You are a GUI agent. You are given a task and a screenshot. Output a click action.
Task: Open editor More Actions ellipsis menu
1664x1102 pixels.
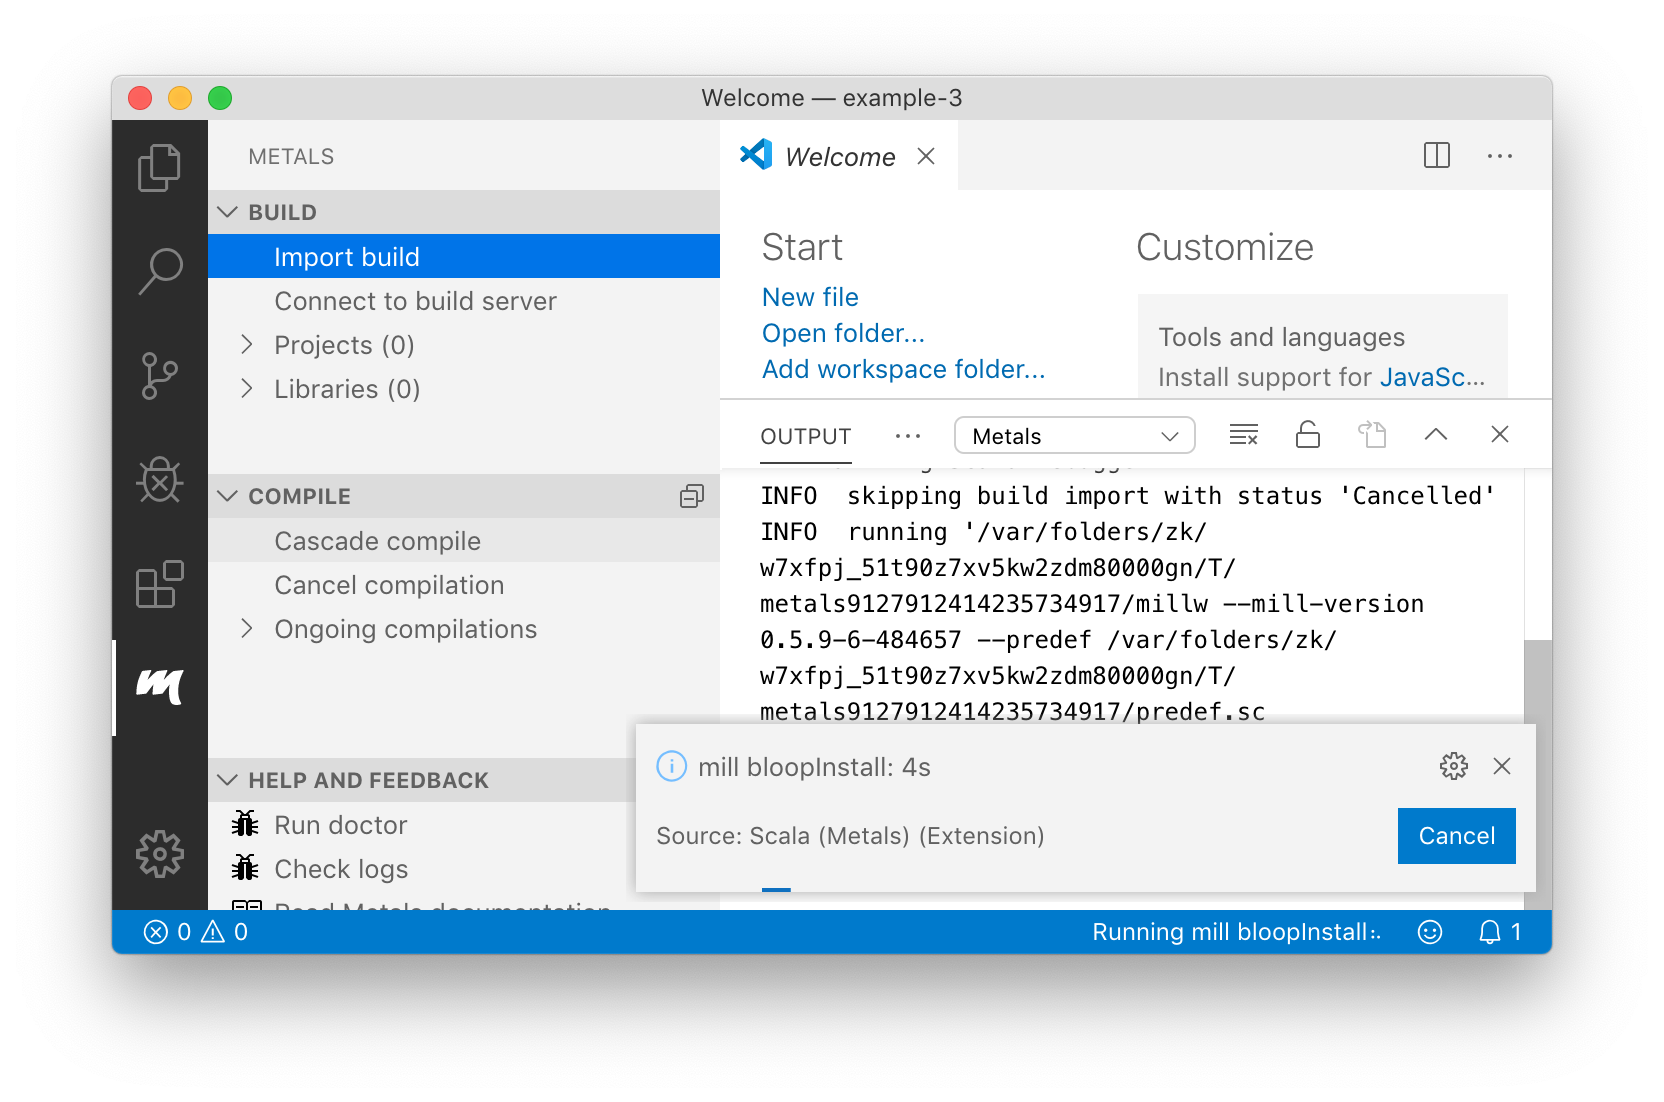[x=1500, y=156]
